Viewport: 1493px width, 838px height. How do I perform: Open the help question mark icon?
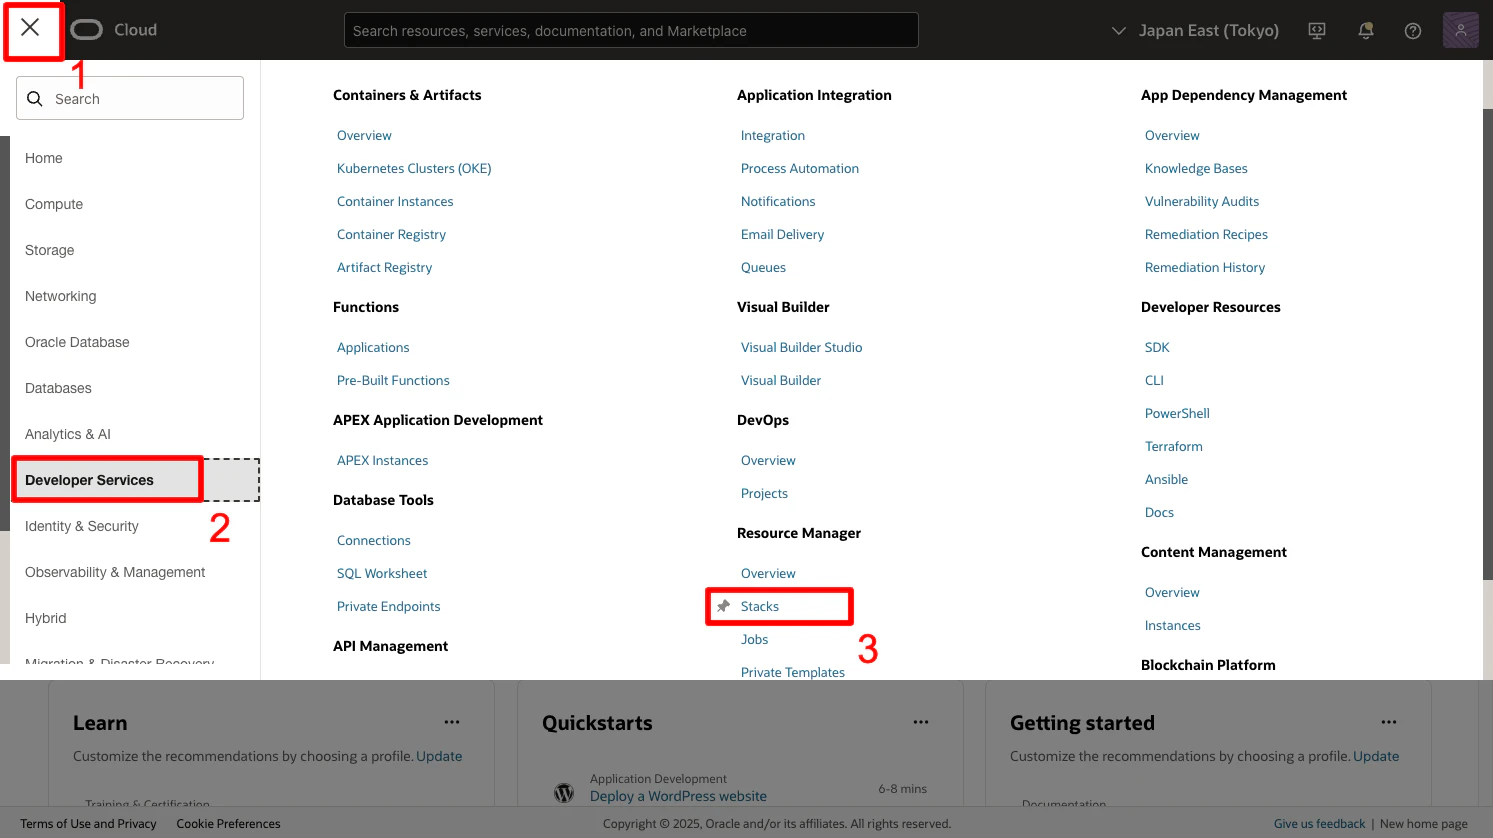(x=1413, y=31)
